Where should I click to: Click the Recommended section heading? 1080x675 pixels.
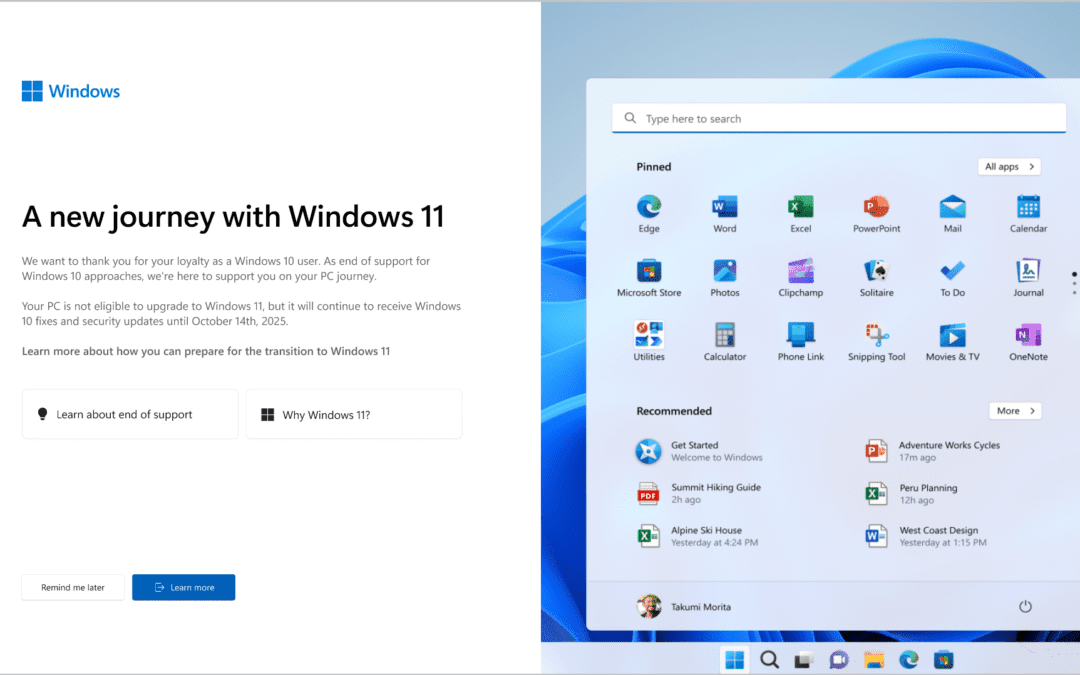[674, 411]
